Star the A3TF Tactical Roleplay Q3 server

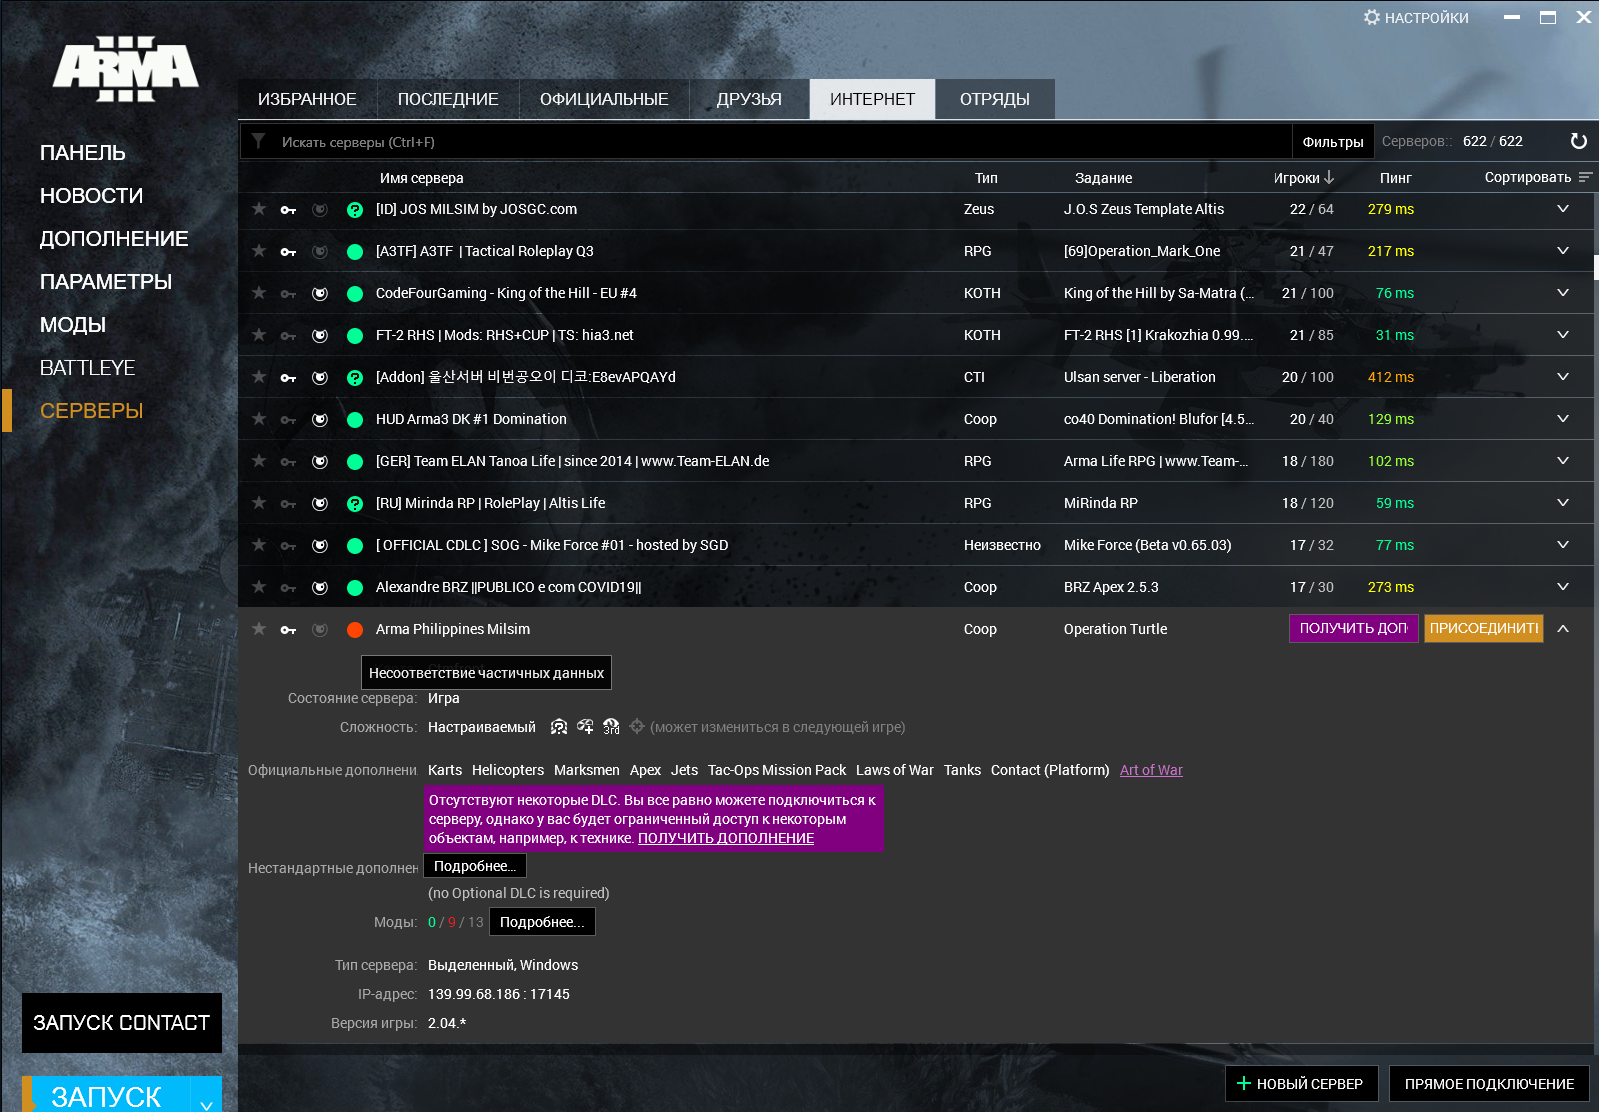pos(259,251)
